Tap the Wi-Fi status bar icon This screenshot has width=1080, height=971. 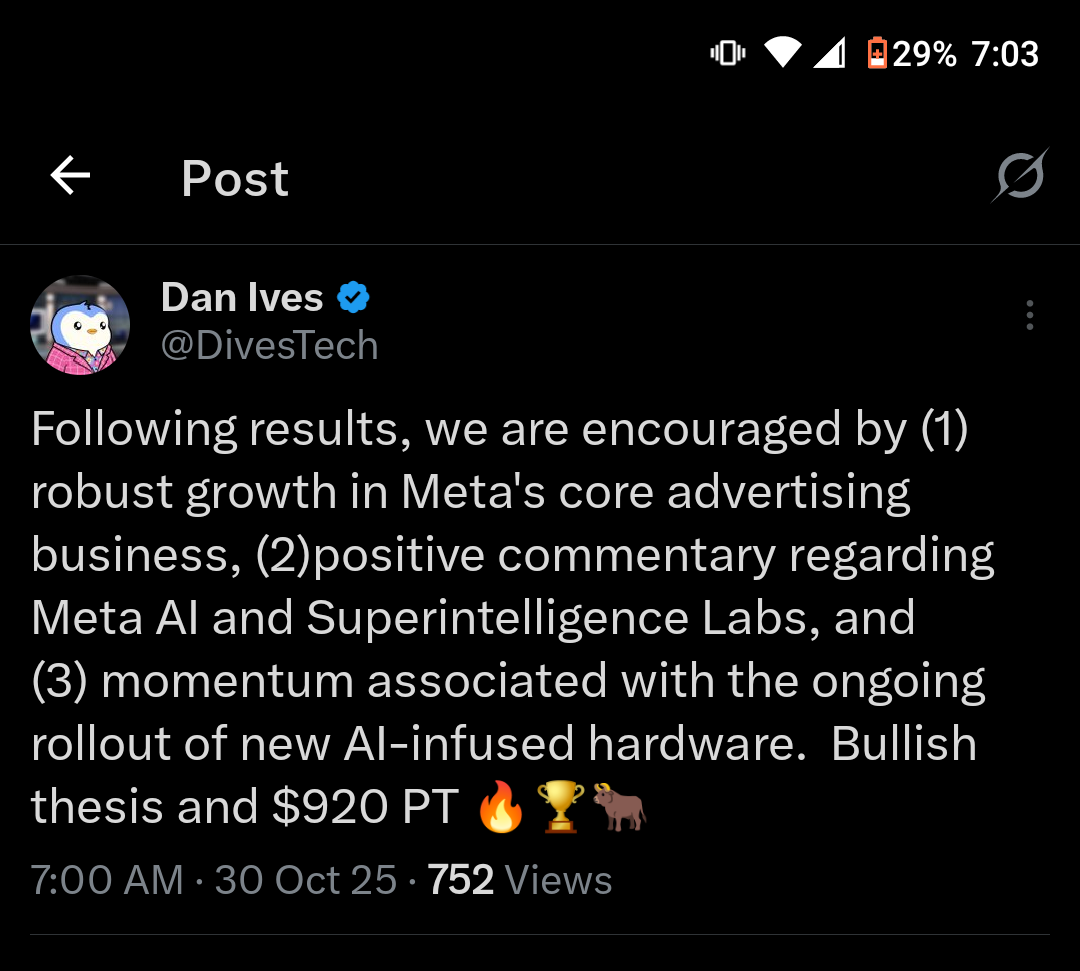pos(783,53)
